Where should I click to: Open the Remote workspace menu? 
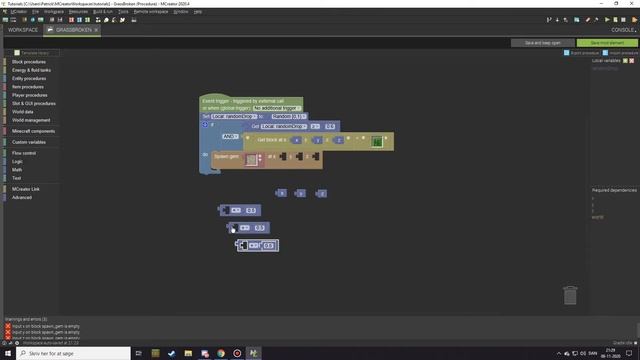151,12
